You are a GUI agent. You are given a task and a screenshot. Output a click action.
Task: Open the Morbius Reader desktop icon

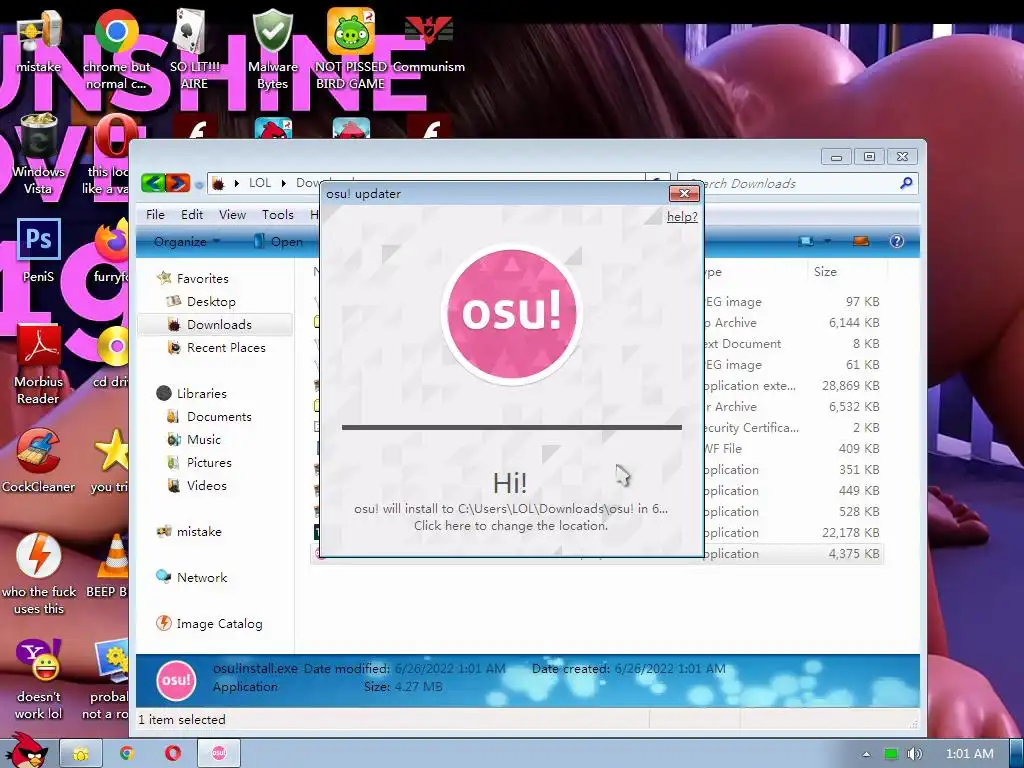(x=39, y=364)
